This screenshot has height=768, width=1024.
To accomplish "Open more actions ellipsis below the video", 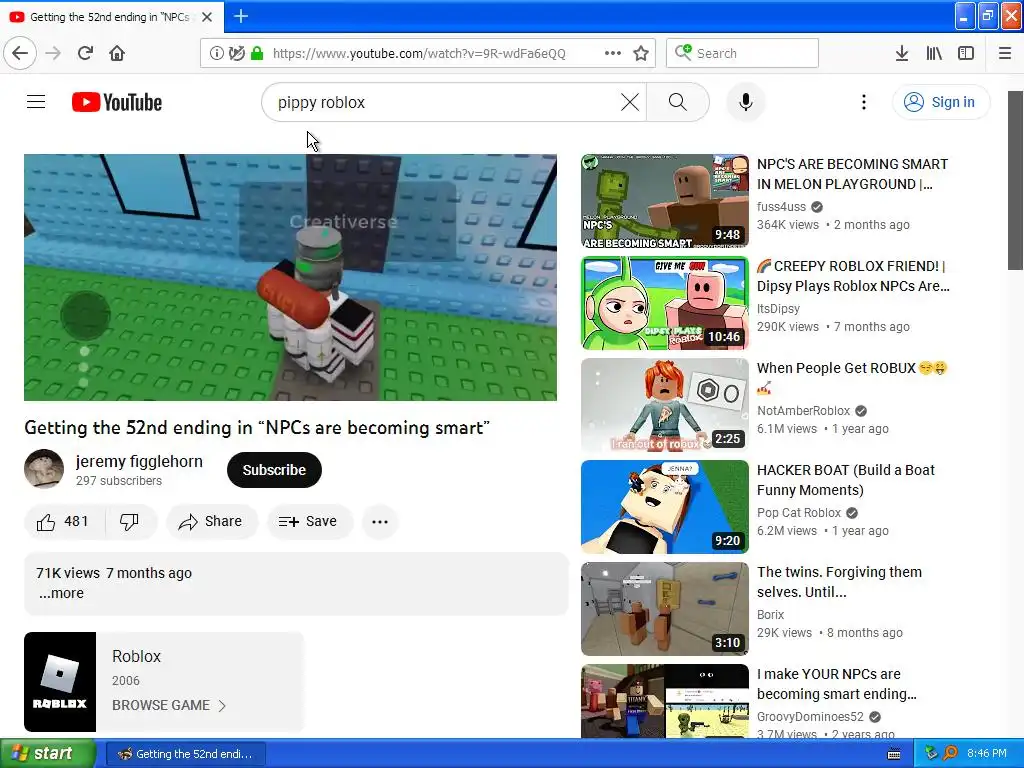I will pos(380,521).
